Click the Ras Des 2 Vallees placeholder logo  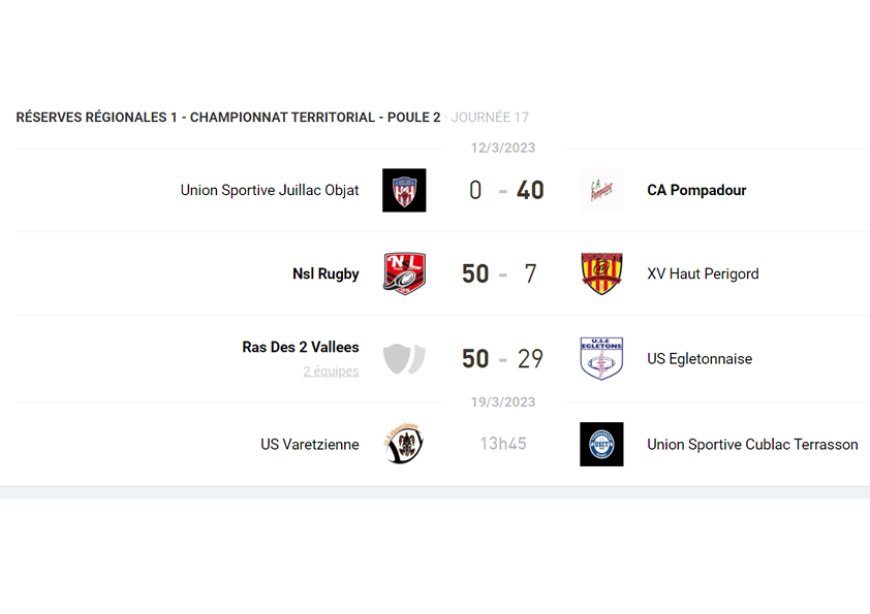(404, 358)
